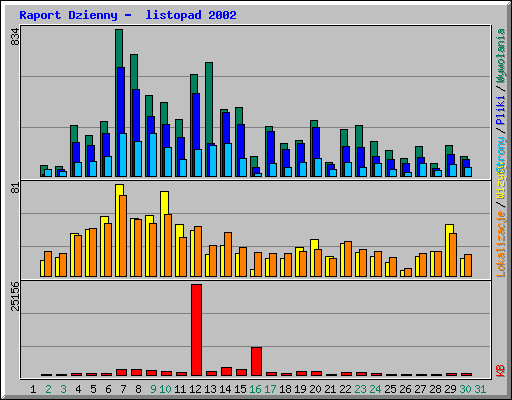
Task: Click the 'Wywołania' legend label
Action: [501, 56]
